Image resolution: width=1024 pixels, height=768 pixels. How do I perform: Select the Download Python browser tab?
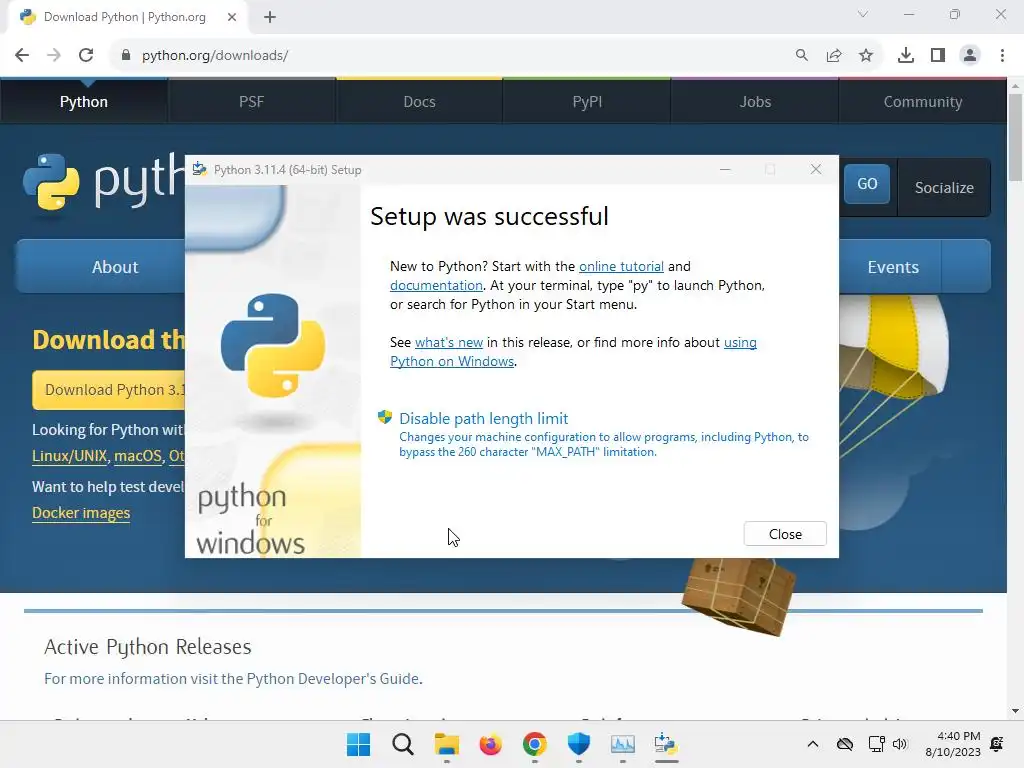[x=127, y=17]
